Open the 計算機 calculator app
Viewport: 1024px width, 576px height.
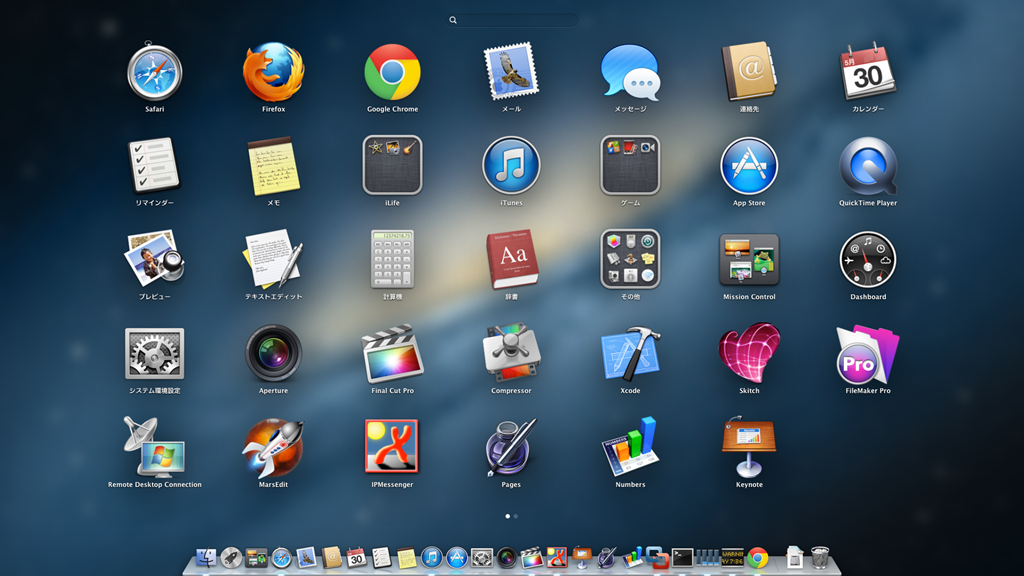pos(392,259)
